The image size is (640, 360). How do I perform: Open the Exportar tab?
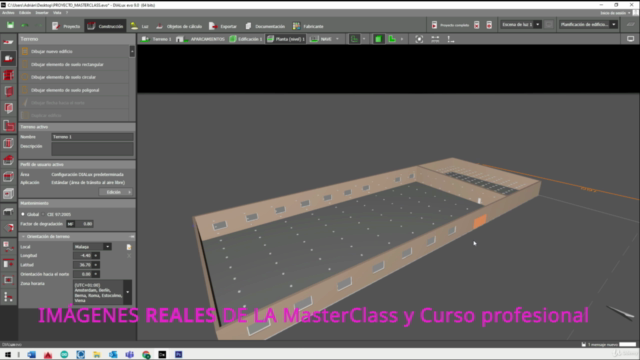223,26
